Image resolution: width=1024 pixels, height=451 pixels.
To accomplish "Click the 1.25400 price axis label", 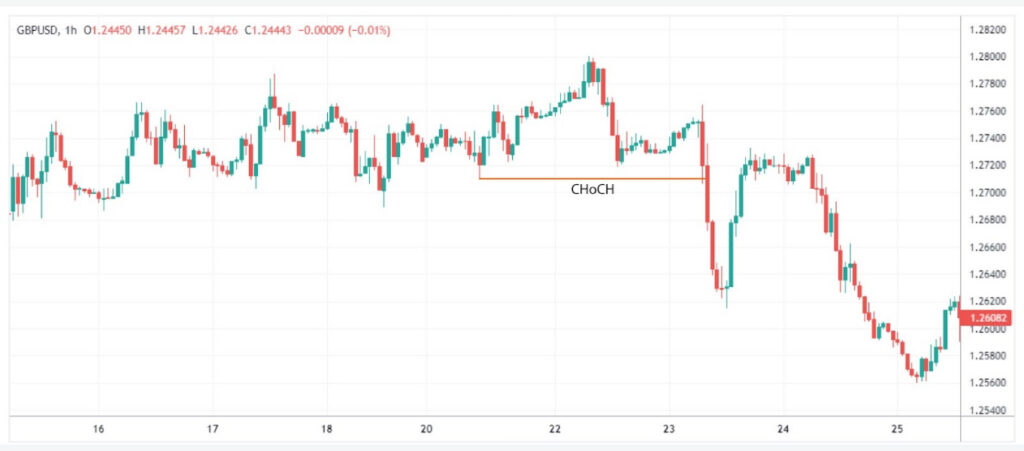I will [987, 411].
